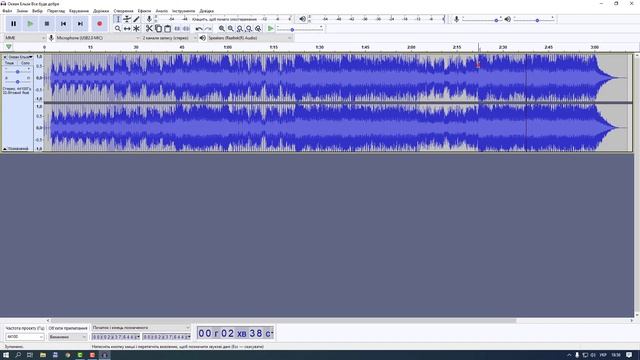Fit whole project in the window
The image size is (640, 360).
249,29
